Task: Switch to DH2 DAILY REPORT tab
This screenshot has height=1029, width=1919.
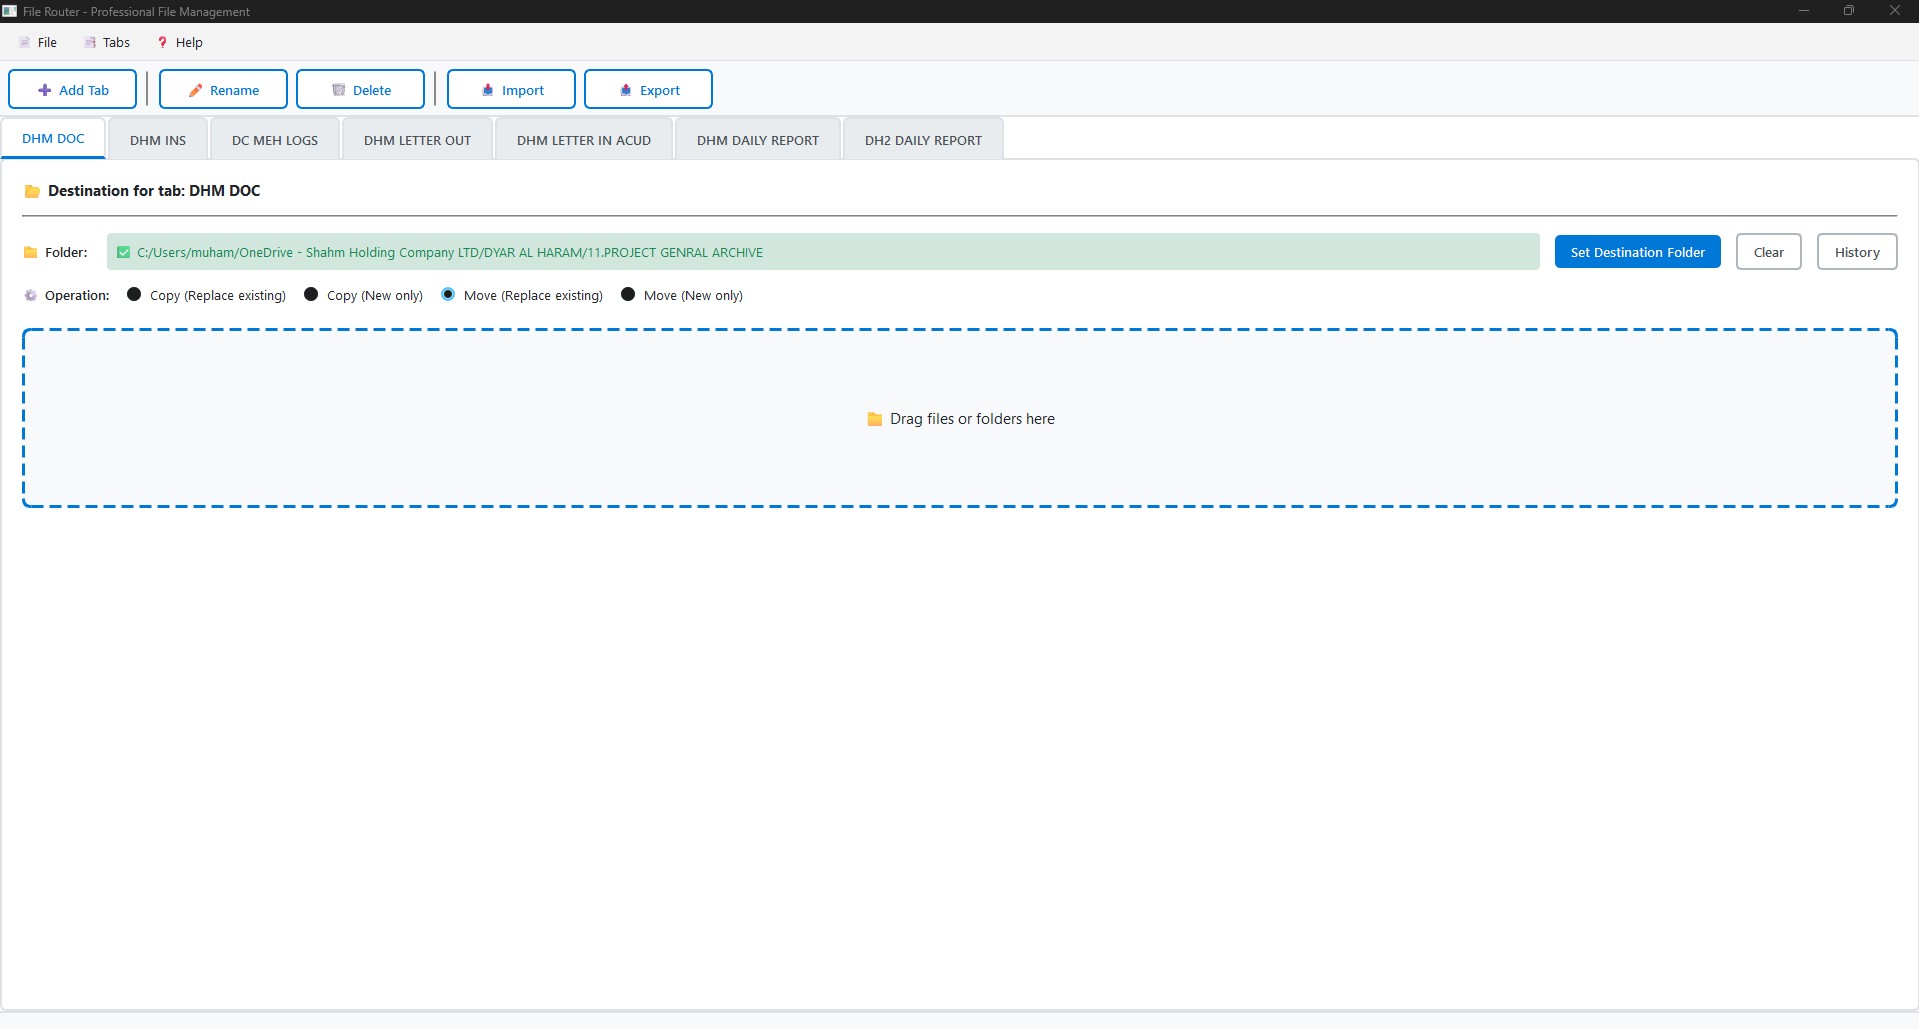Action: coord(923,140)
